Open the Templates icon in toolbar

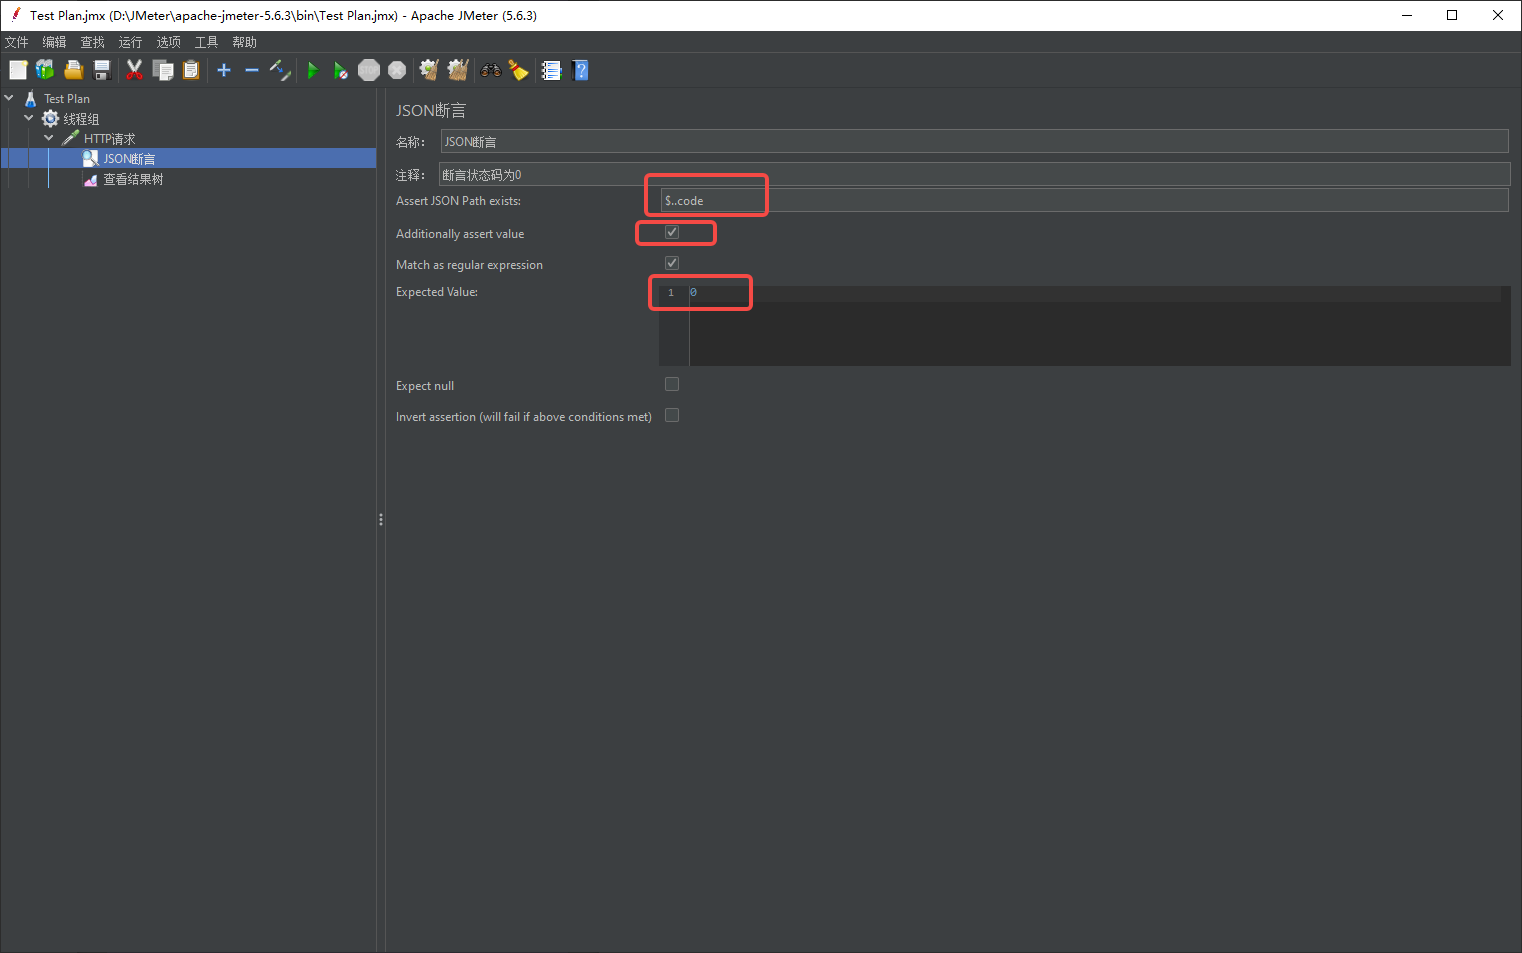(45, 70)
